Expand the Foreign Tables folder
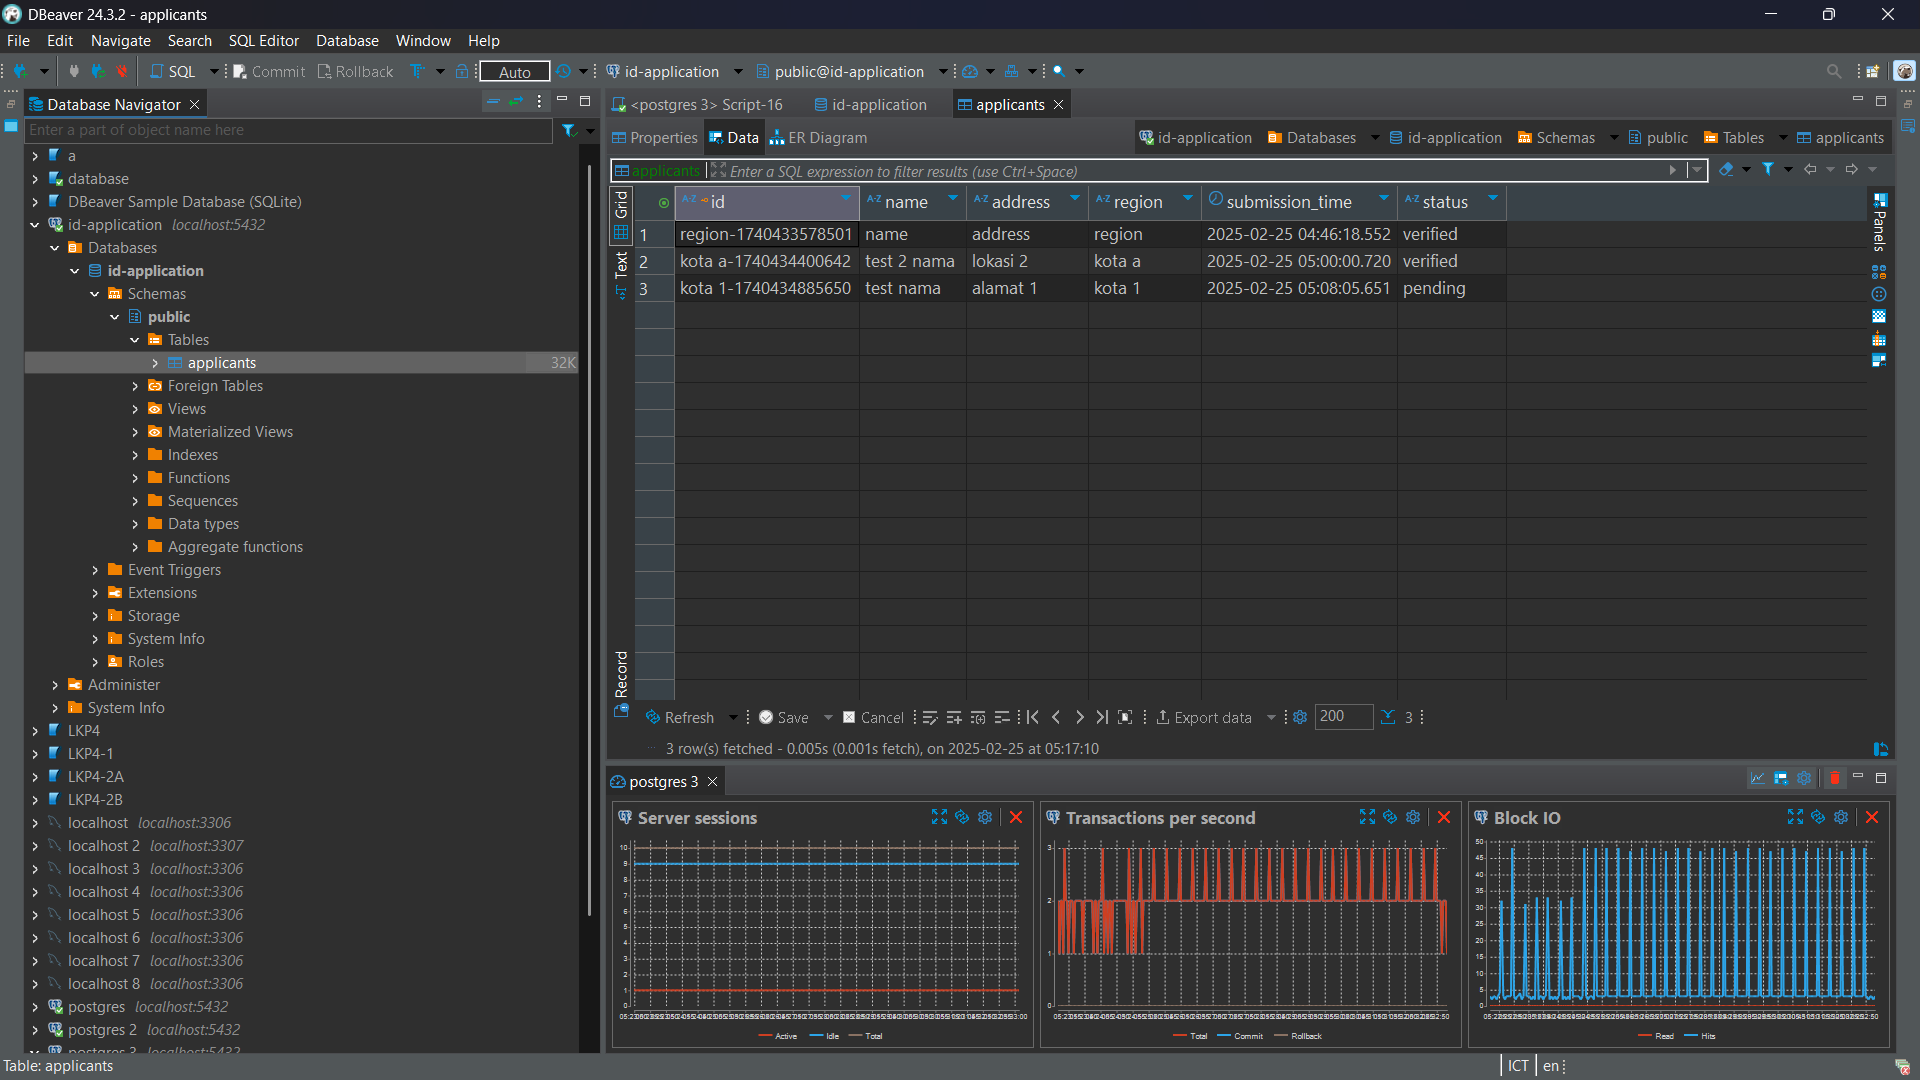1920x1080 pixels. point(135,386)
